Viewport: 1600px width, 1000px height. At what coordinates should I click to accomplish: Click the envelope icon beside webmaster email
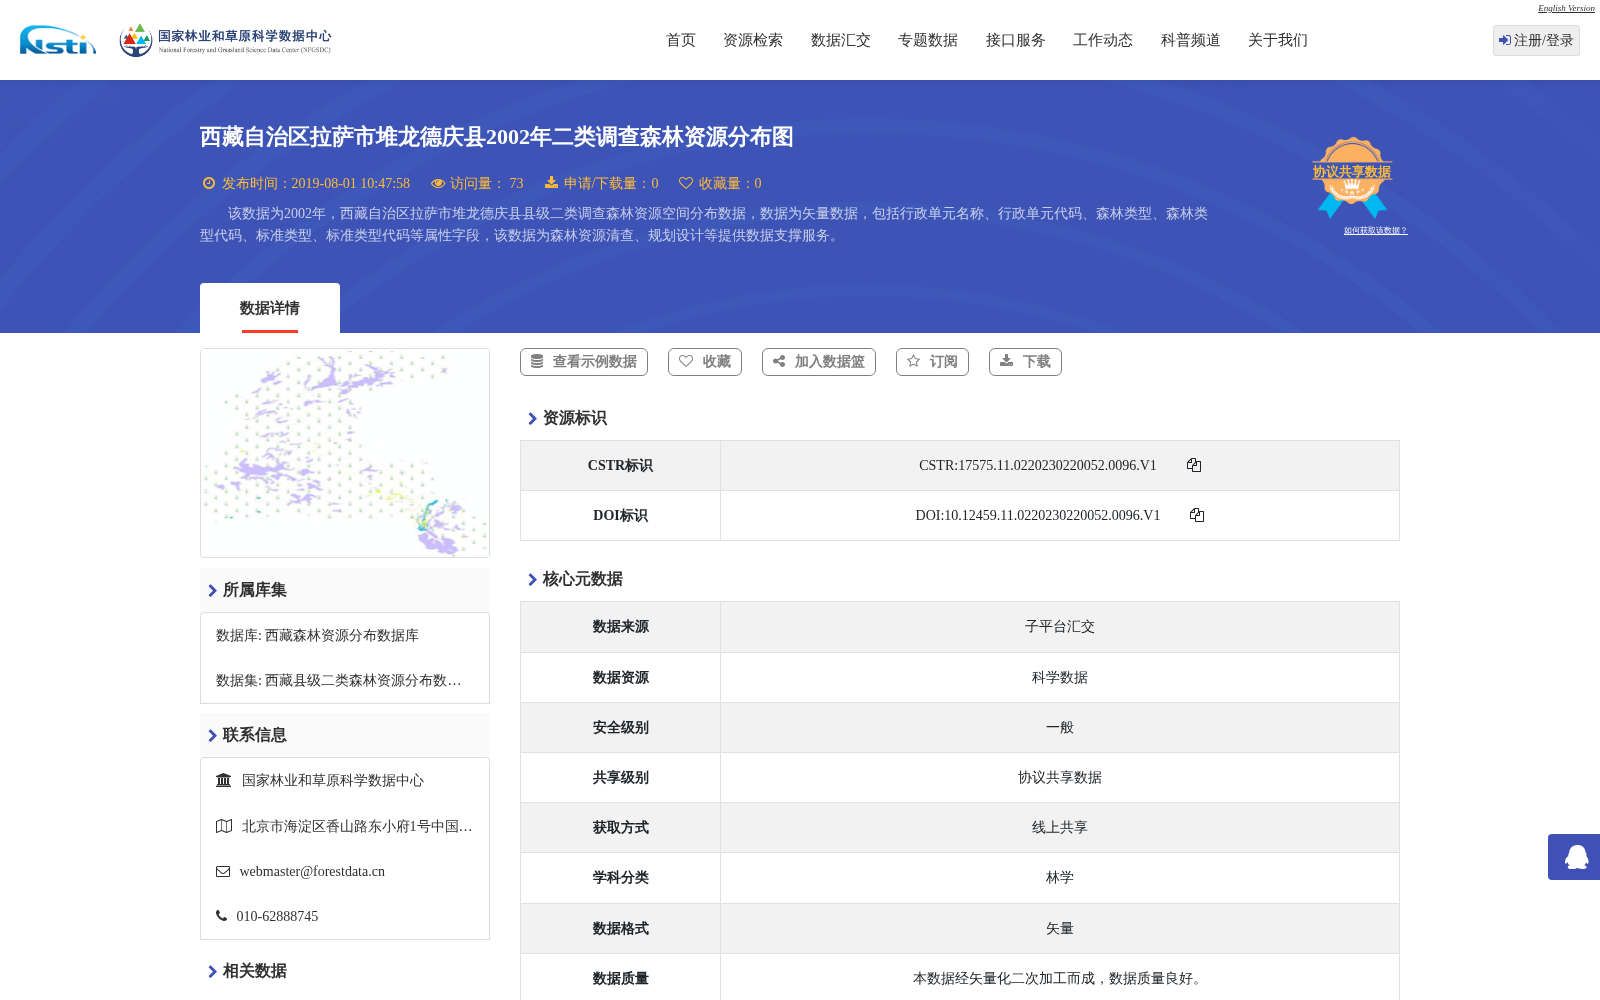coord(223,872)
